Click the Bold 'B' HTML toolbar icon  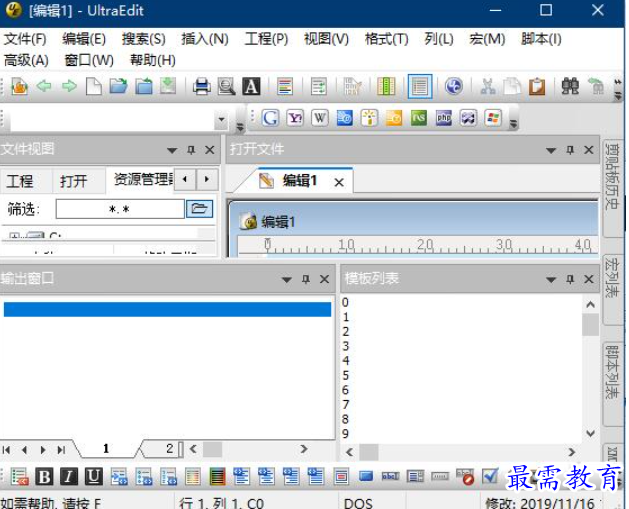[44, 477]
